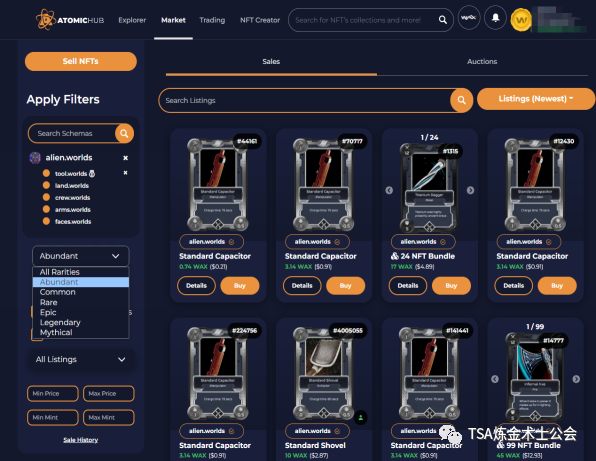The image size is (596, 461).
Task: Click Standard Shovel card image #4005055
Action: (323, 373)
